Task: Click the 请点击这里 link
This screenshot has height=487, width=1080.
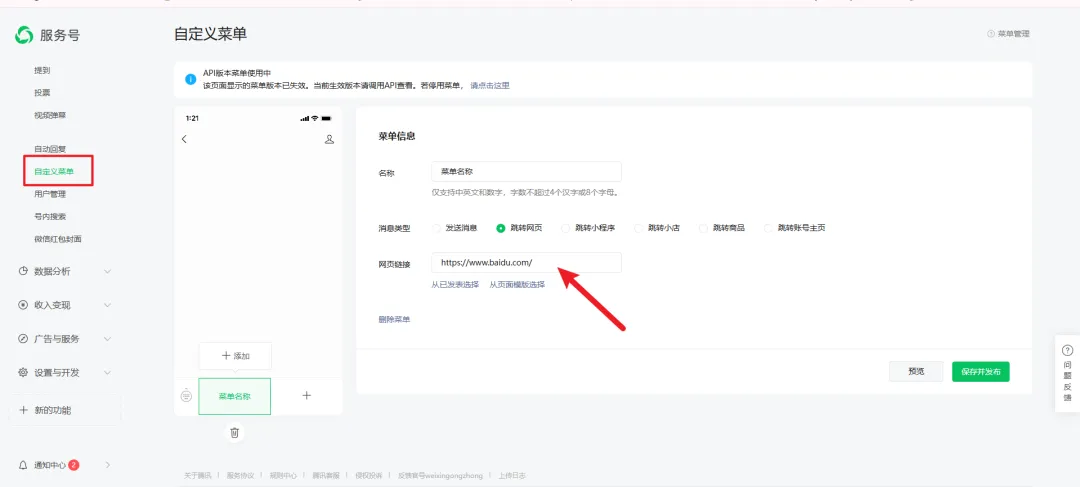Action: tap(490, 85)
